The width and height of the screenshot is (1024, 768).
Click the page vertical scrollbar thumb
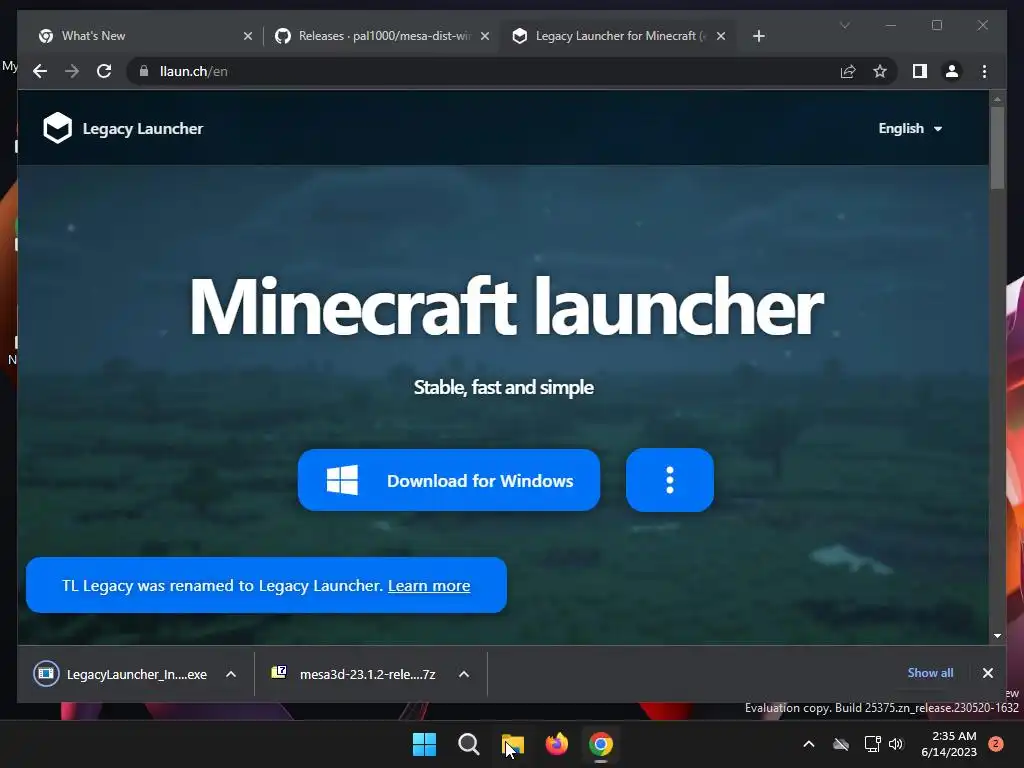(x=997, y=148)
